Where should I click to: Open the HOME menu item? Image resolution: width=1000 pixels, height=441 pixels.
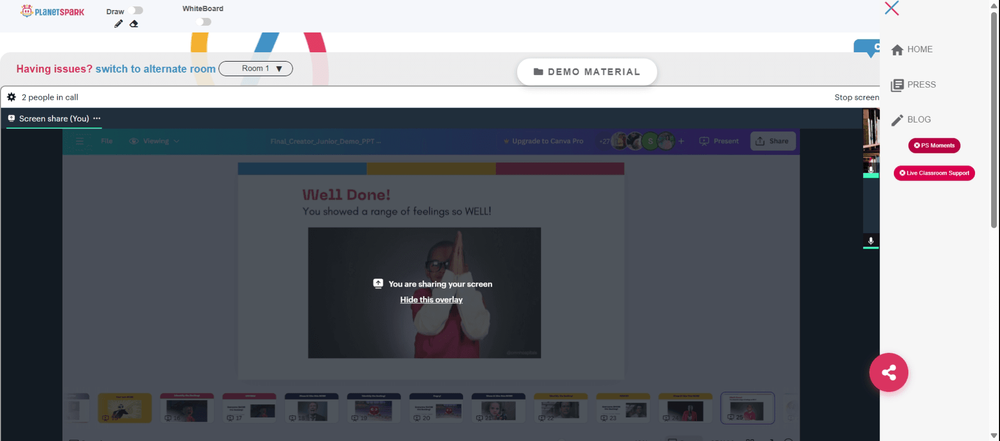pyautogui.click(x=920, y=49)
